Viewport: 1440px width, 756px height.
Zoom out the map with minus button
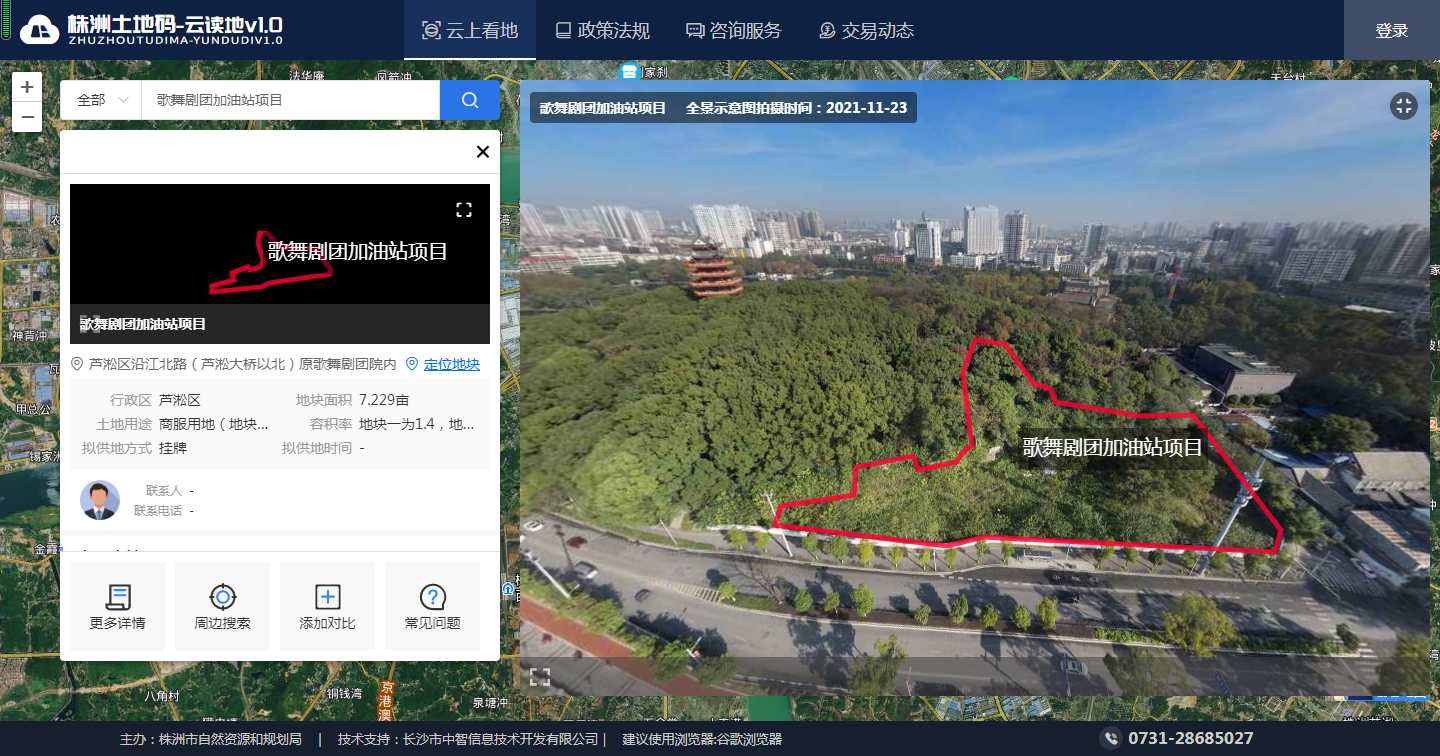(x=27, y=117)
